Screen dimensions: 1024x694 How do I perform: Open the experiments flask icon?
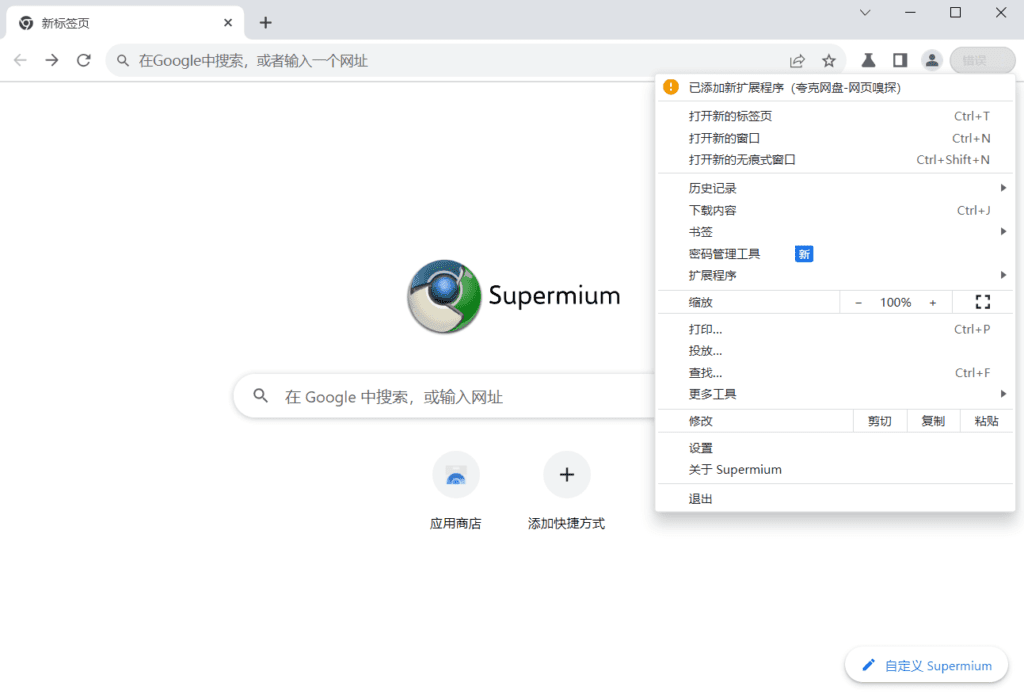pos(868,61)
